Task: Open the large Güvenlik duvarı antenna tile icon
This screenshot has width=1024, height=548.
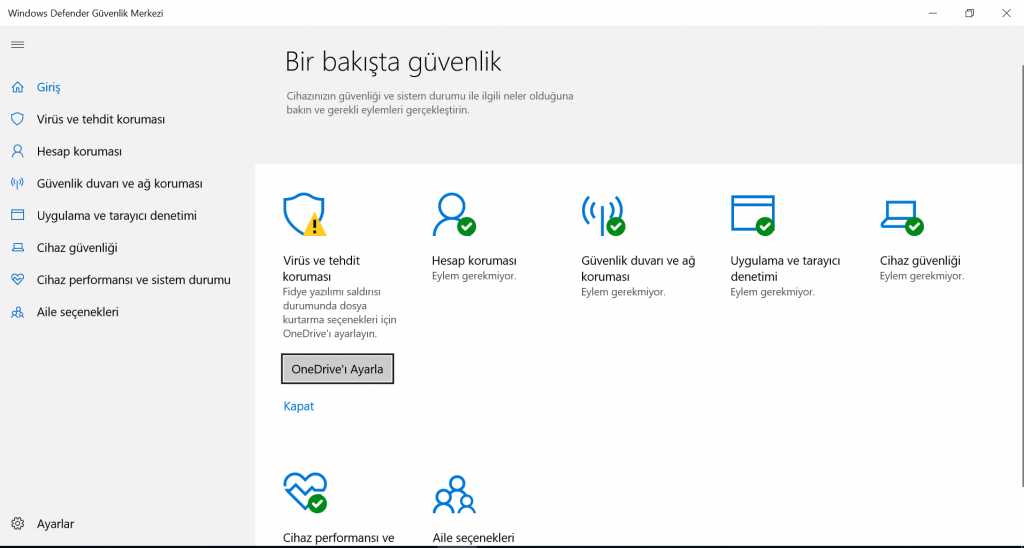Action: coord(603,215)
